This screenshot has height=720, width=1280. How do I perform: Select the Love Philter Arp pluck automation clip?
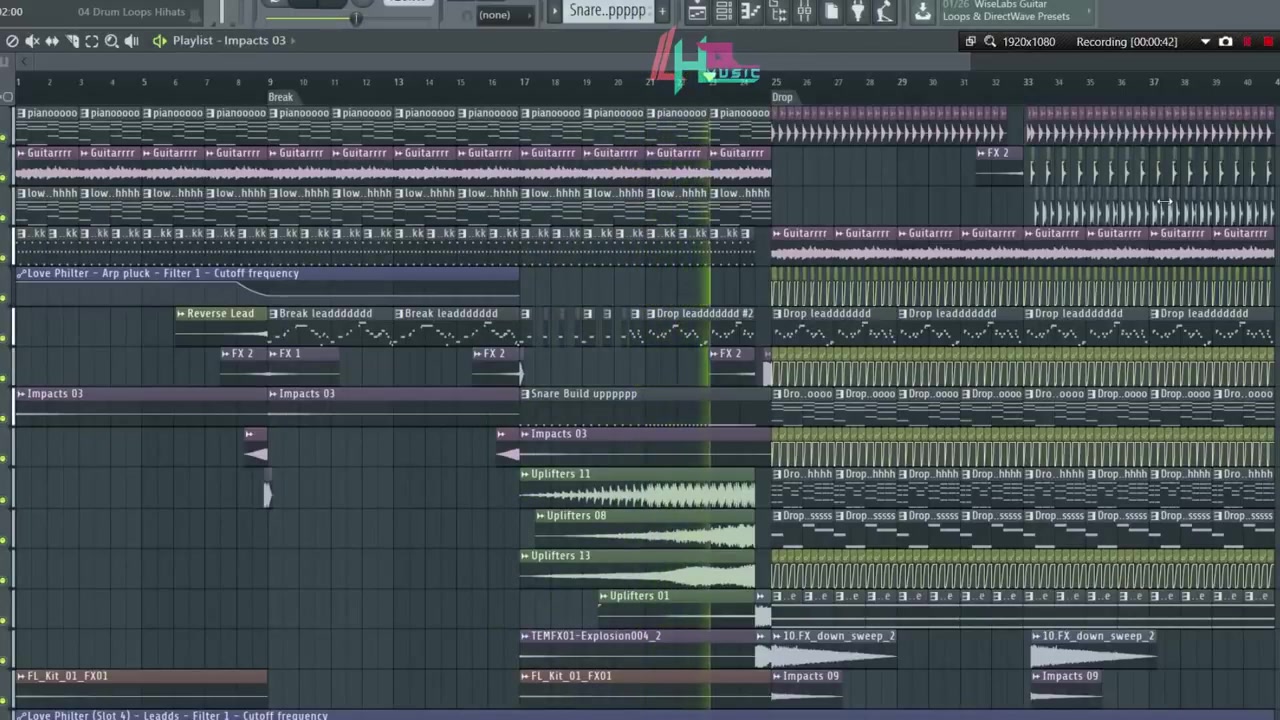point(267,285)
